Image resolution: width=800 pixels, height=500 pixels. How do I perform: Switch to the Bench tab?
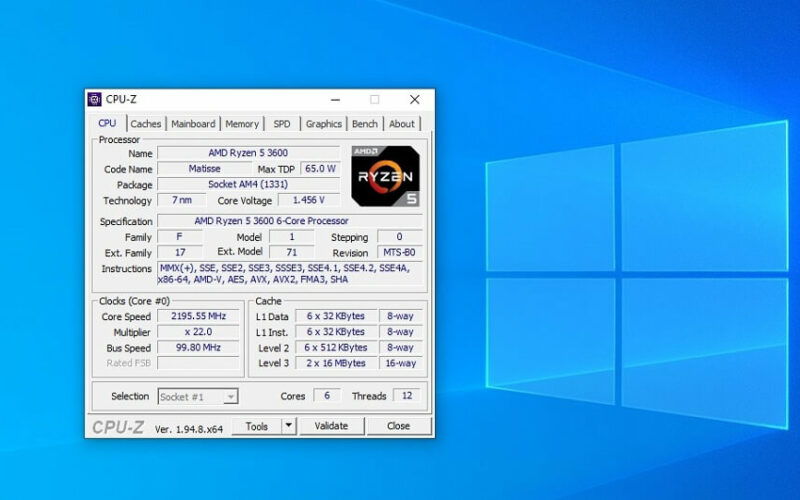[x=365, y=124]
